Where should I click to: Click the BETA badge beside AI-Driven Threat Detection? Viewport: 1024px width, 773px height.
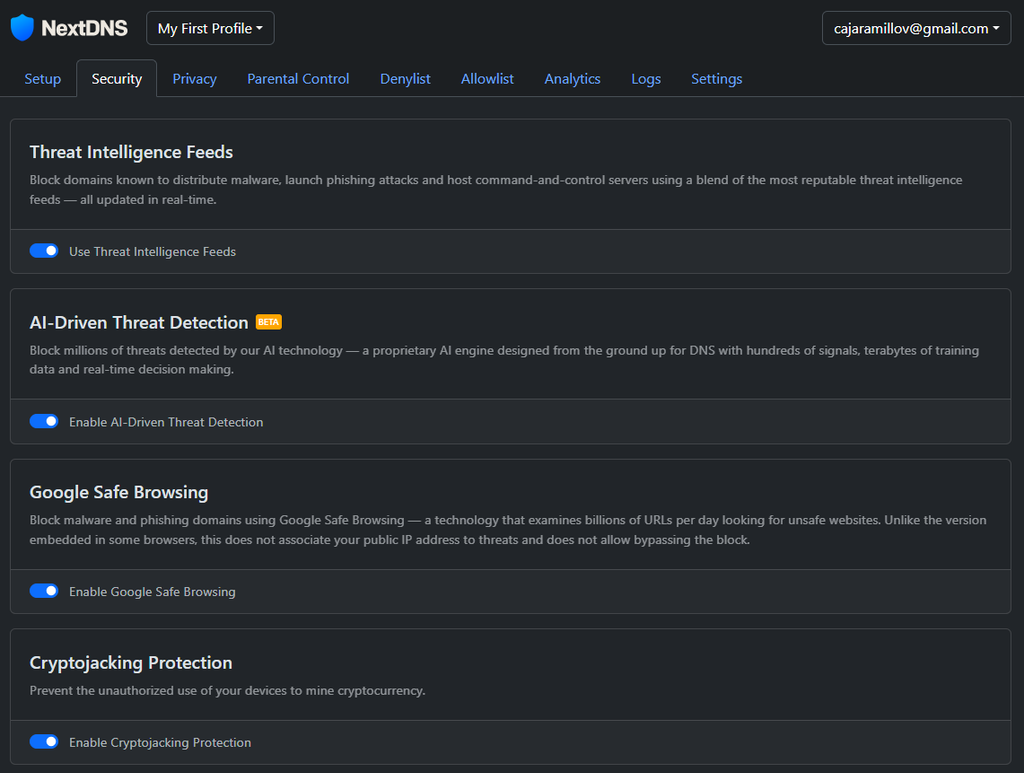pyautogui.click(x=268, y=322)
